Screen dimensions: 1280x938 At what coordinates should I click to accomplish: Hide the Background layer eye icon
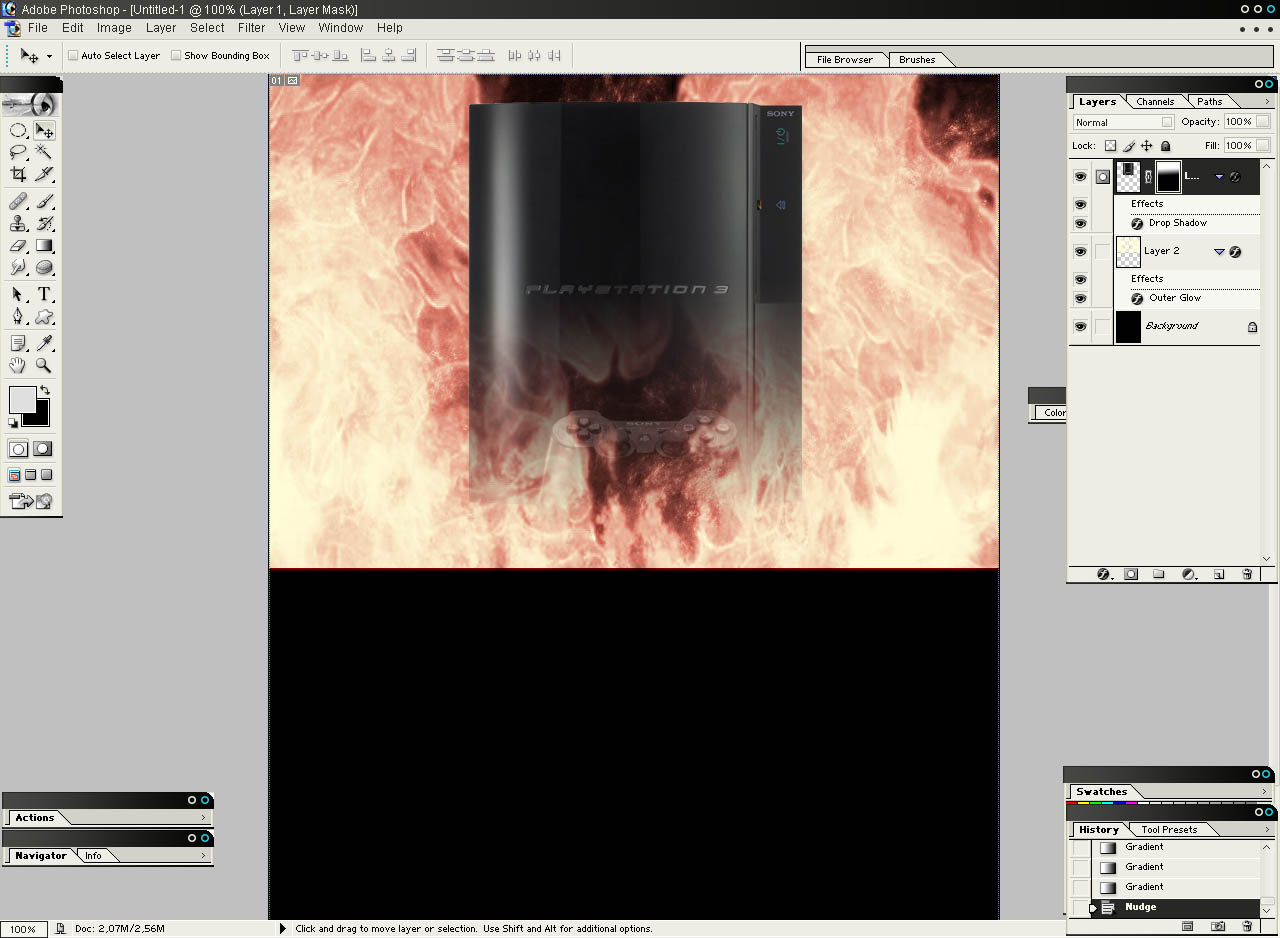click(1080, 327)
